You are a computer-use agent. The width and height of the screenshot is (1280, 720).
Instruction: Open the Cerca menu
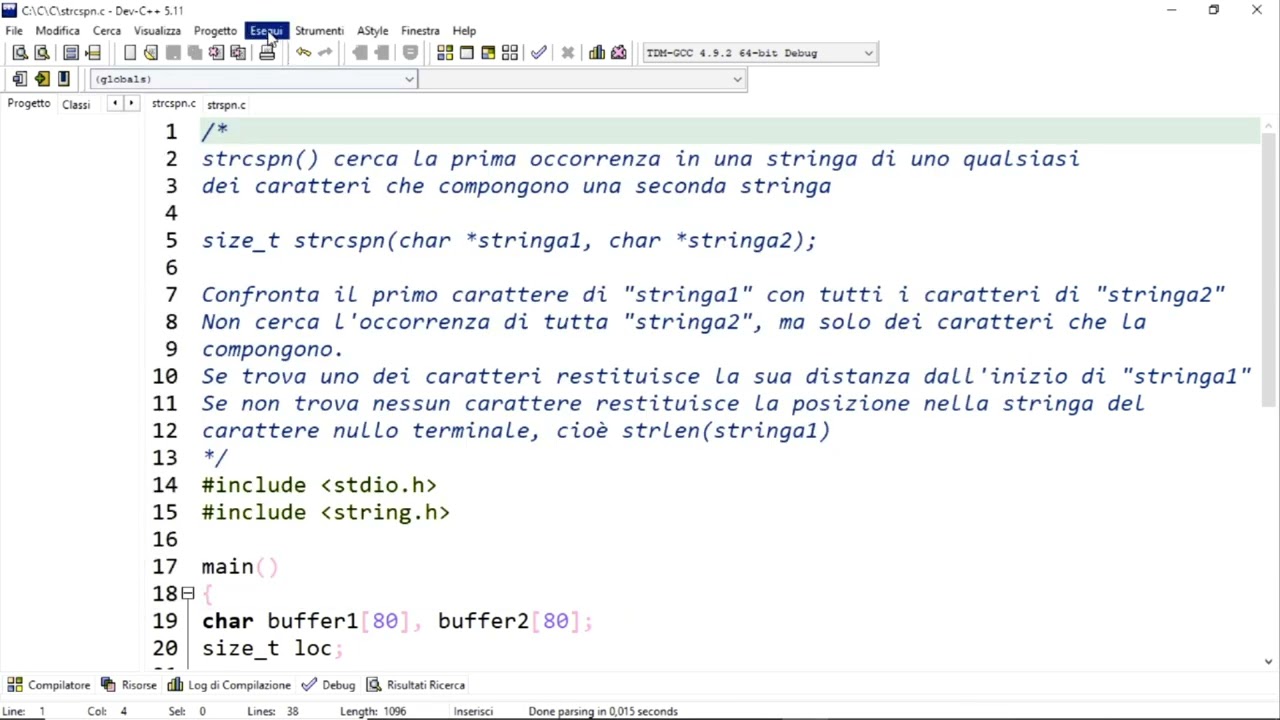pos(107,31)
